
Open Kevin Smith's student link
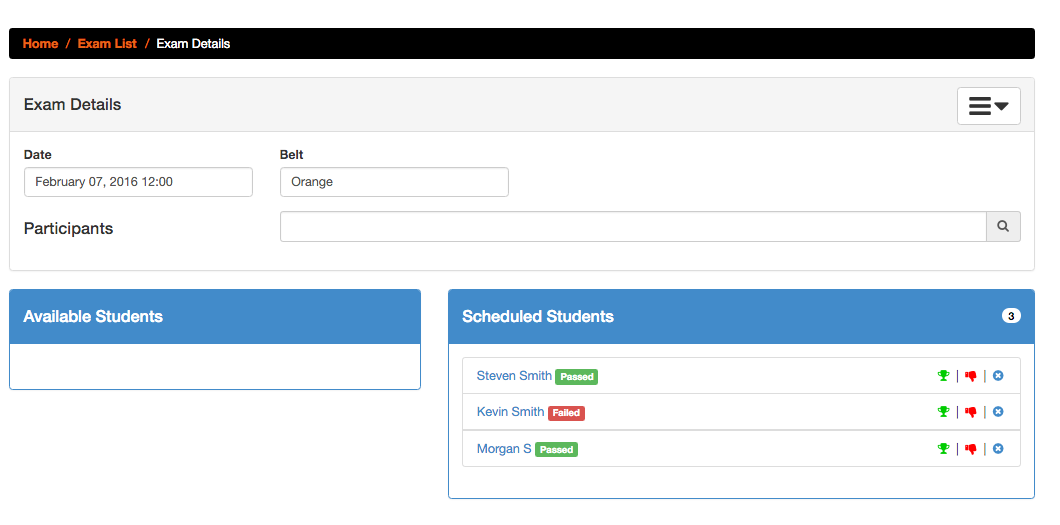510,411
